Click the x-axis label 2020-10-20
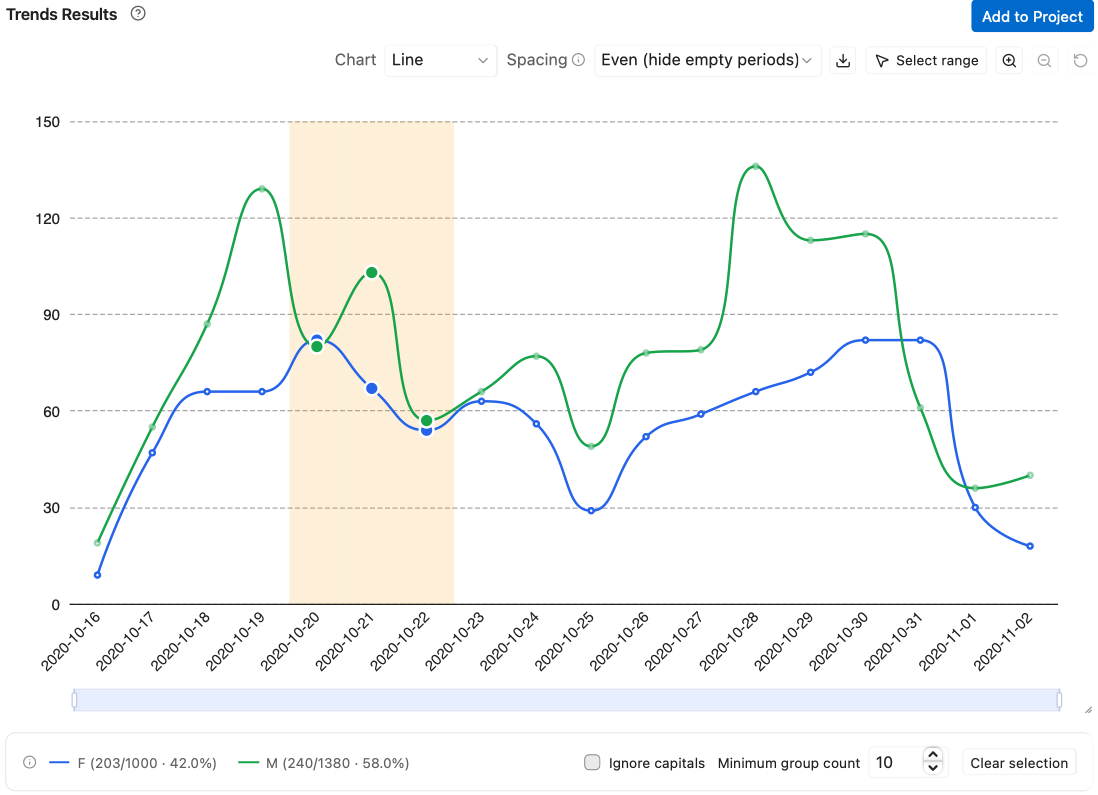 (291, 640)
